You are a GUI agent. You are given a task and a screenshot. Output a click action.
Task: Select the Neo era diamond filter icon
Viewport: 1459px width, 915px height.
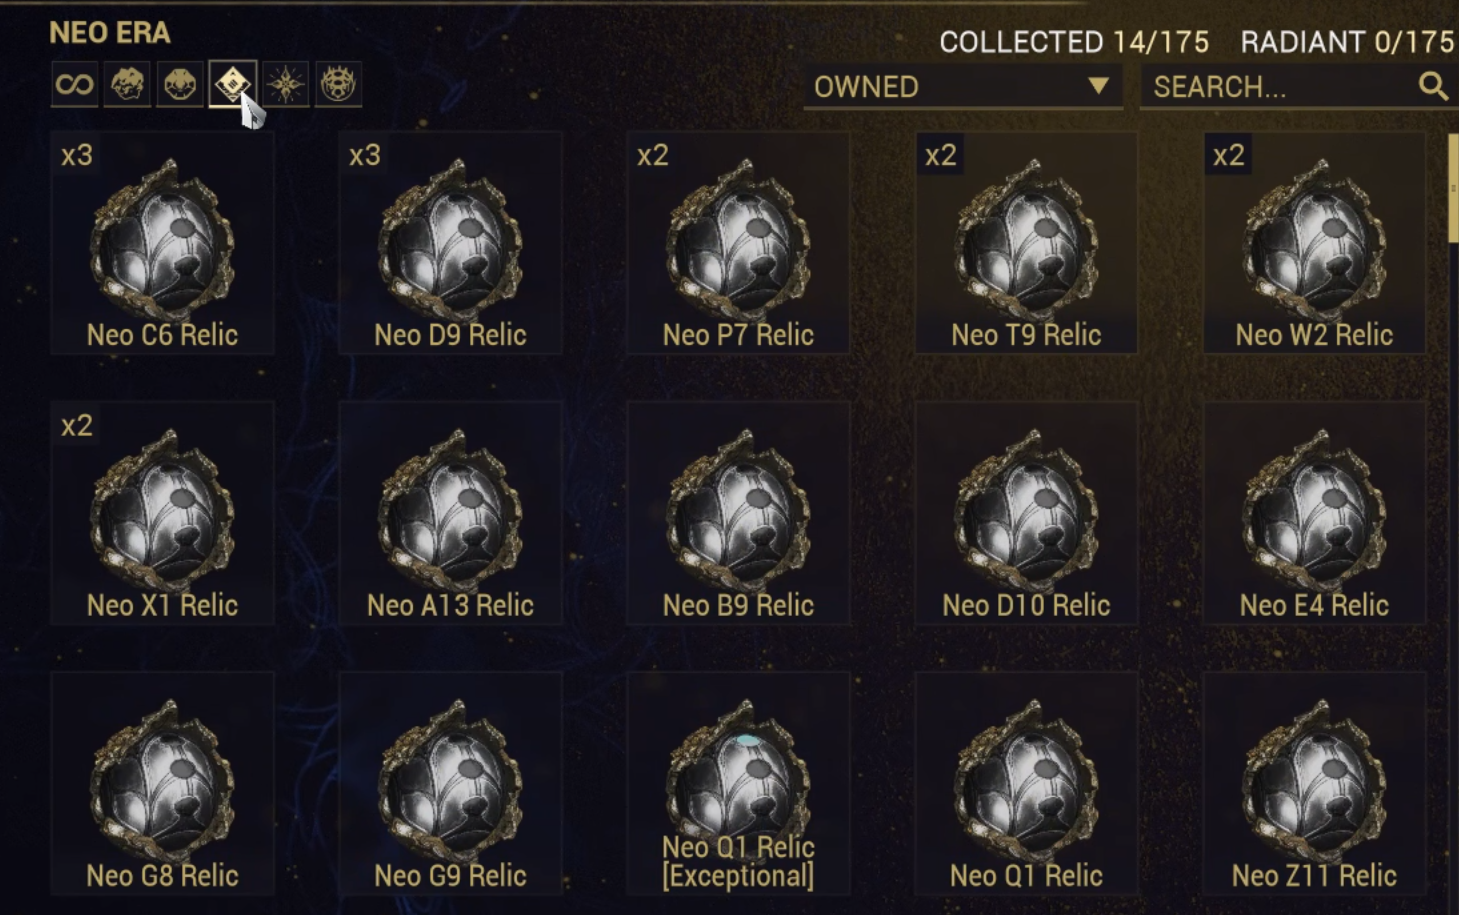[232, 84]
